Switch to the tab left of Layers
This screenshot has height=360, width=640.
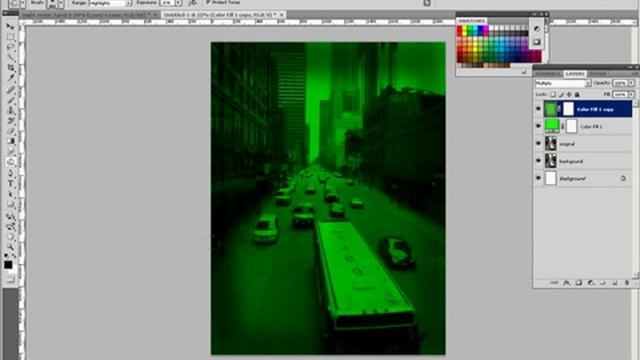548,74
